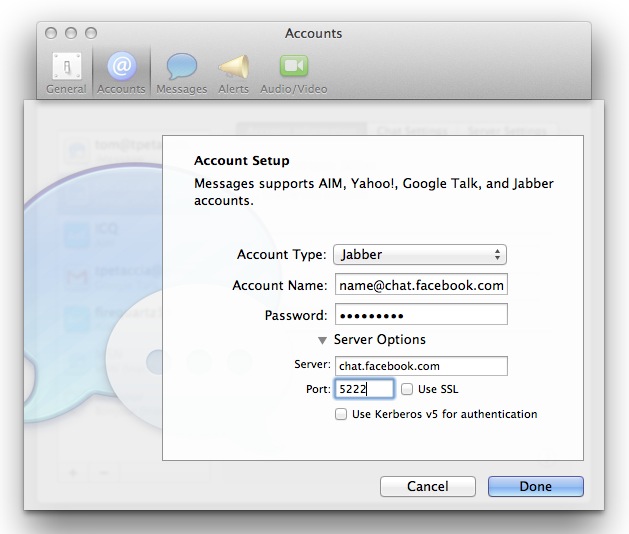
Task: Open the General preferences pane
Action: click(66, 72)
